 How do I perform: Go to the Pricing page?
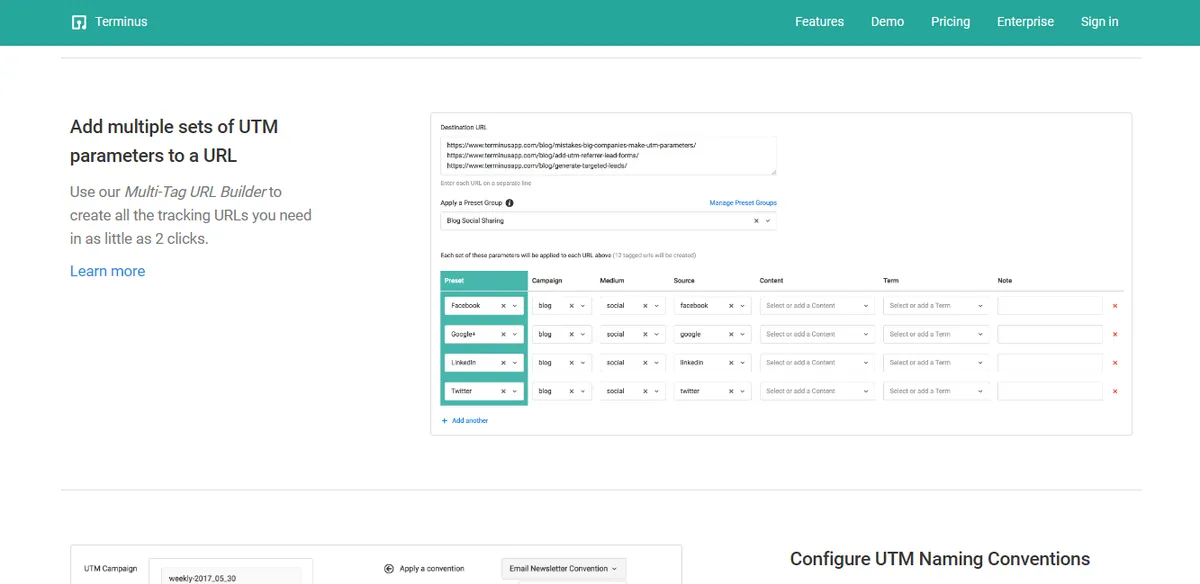click(x=950, y=22)
